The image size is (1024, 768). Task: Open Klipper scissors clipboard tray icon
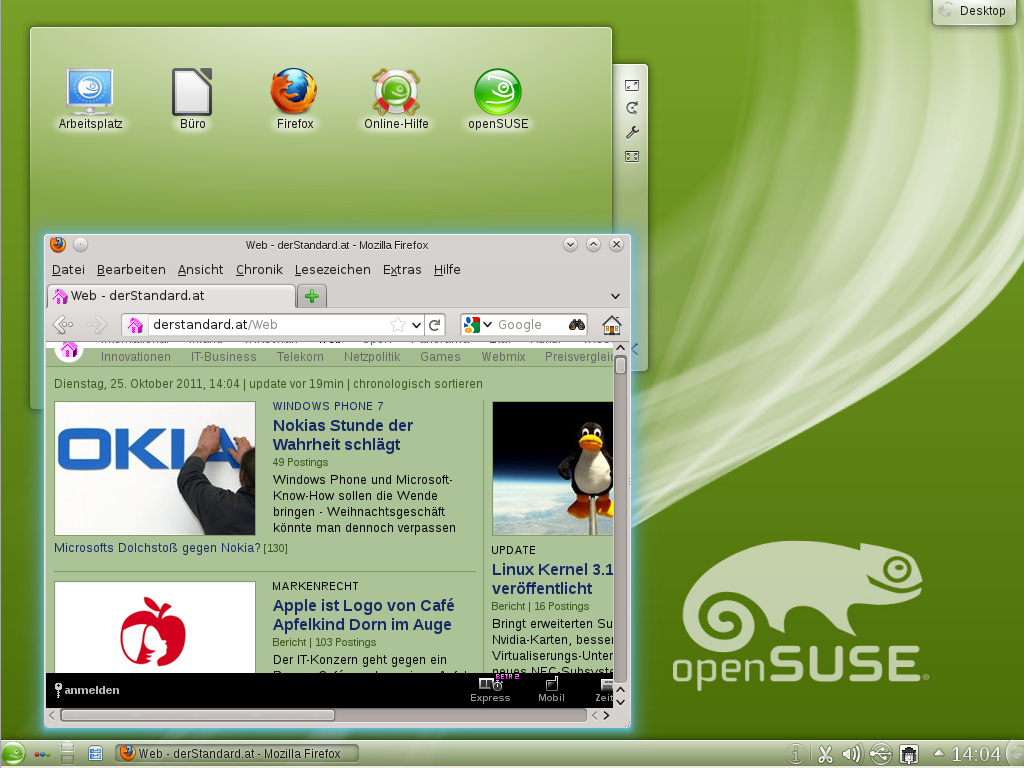point(825,754)
